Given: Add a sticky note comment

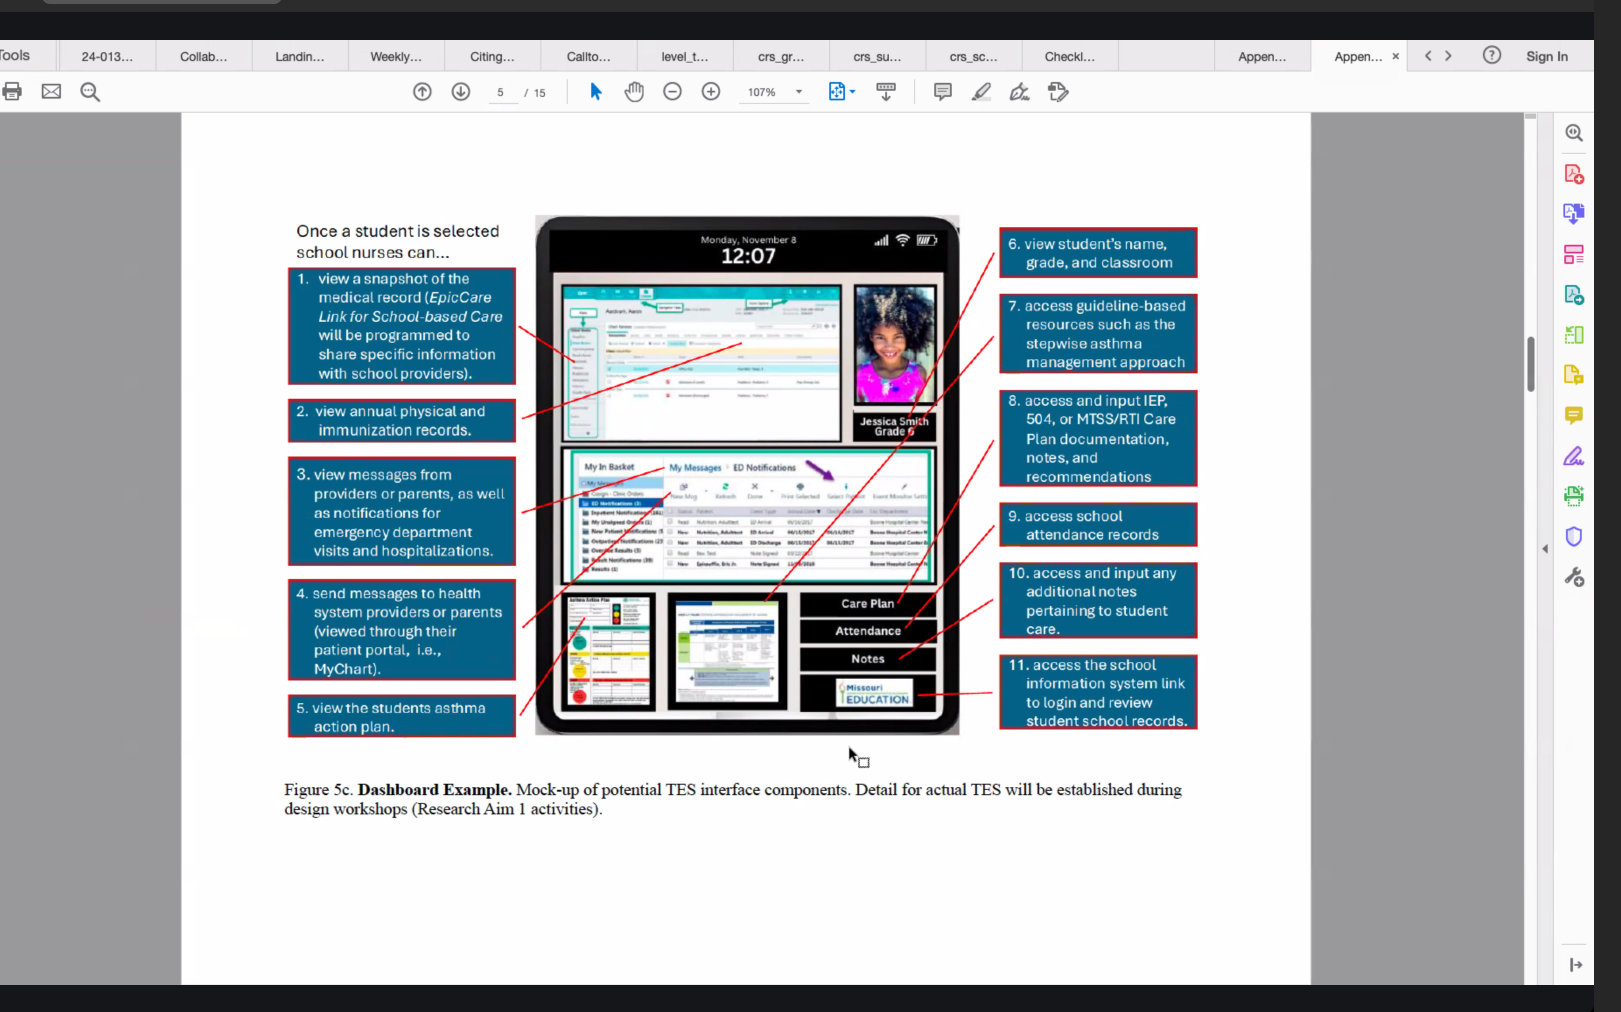Looking at the screenshot, I should coord(942,92).
